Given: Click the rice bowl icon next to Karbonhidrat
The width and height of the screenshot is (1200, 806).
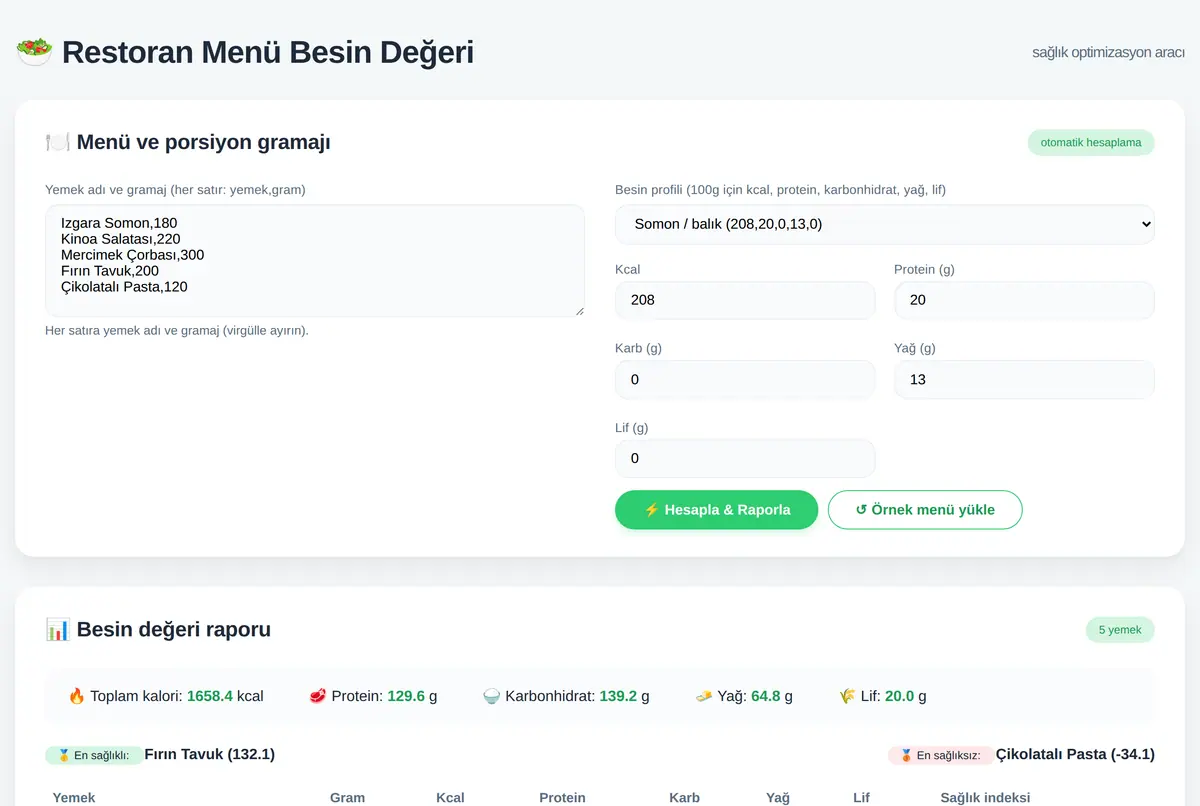Looking at the screenshot, I should click(492, 696).
